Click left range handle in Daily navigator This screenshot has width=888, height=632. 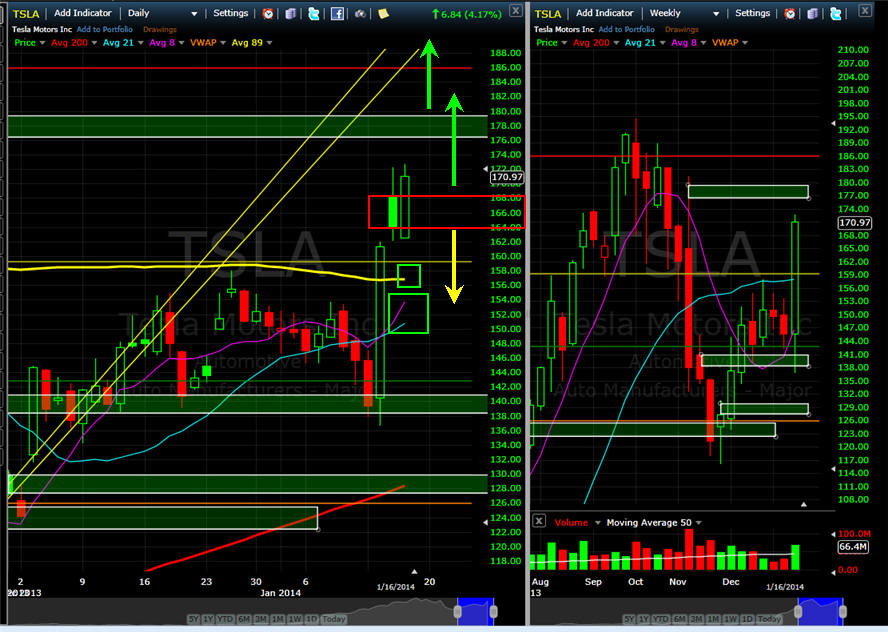click(458, 612)
